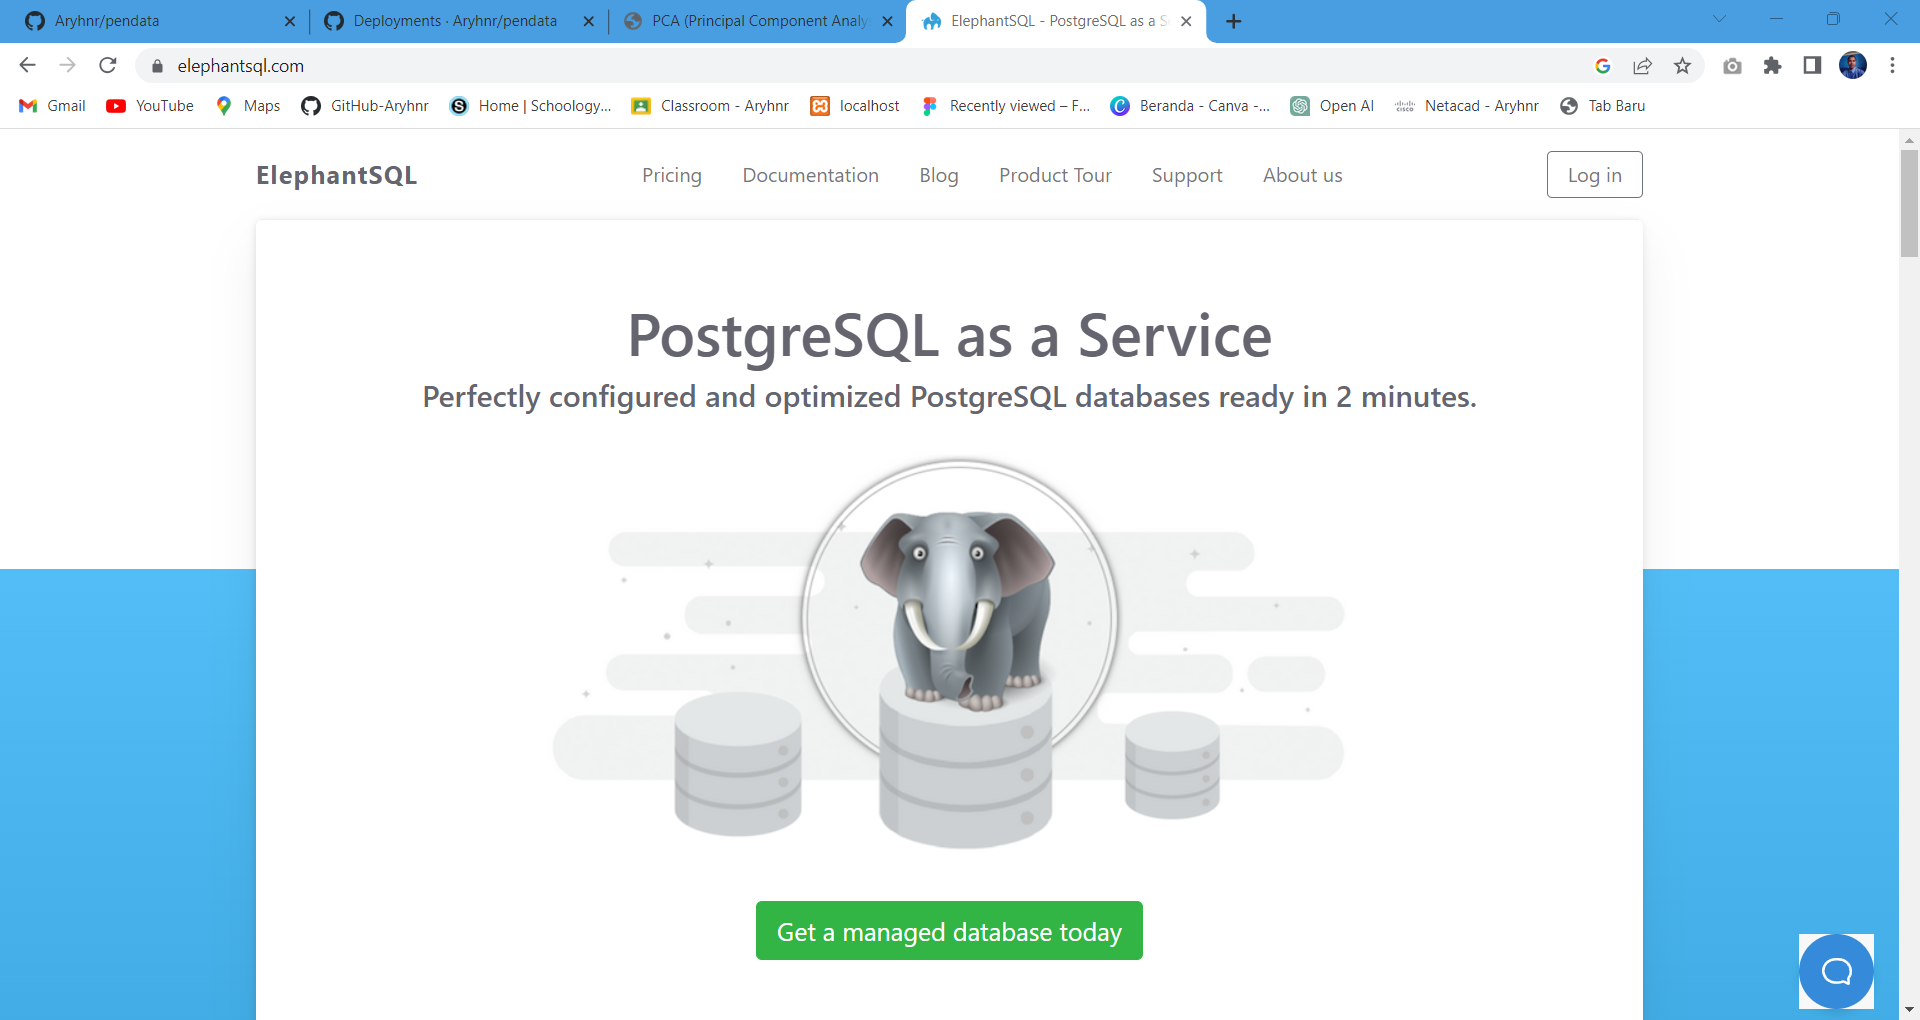Click the address bar URL field
The height and width of the screenshot is (1020, 1920).
click(x=800, y=66)
